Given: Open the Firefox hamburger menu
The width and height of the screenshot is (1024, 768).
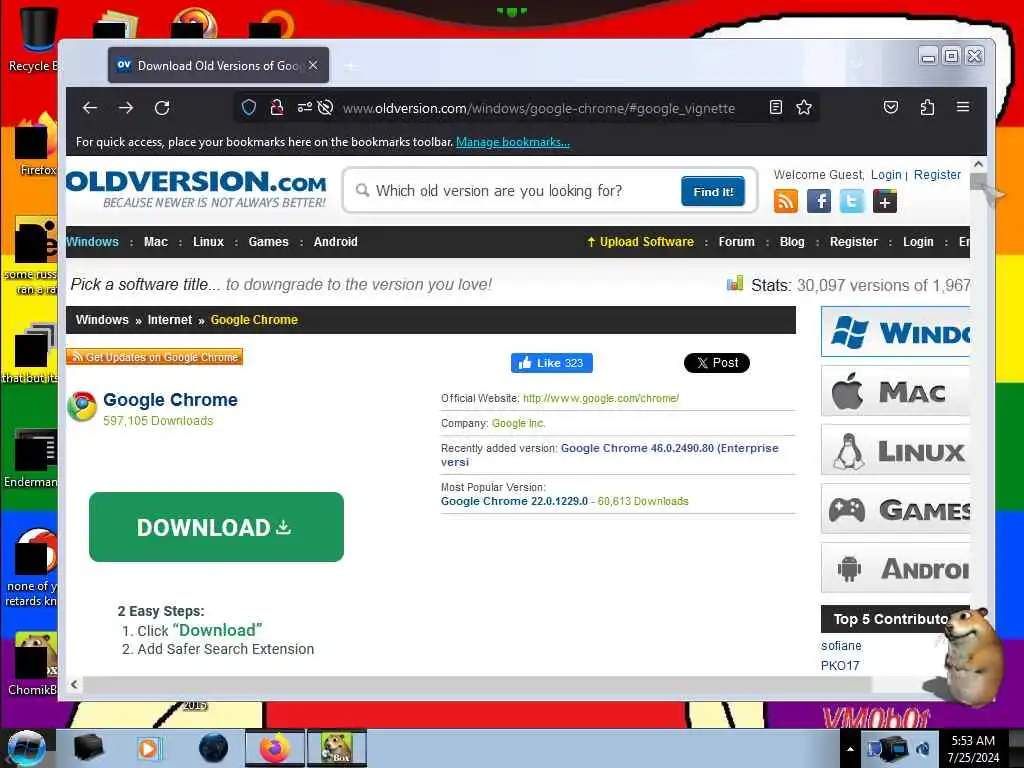Looking at the screenshot, I should tap(963, 106).
